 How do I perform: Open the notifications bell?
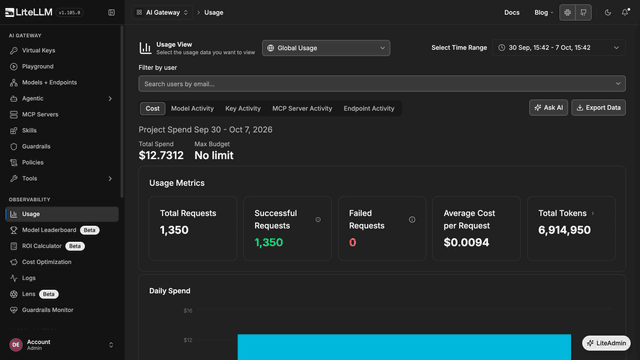tap(625, 13)
